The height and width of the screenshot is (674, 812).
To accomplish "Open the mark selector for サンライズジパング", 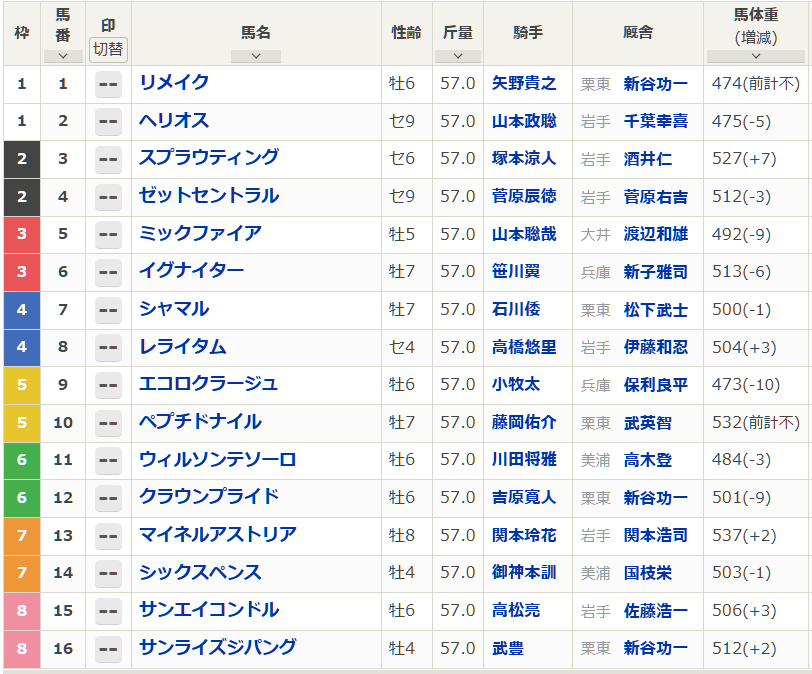I will 108,649.
